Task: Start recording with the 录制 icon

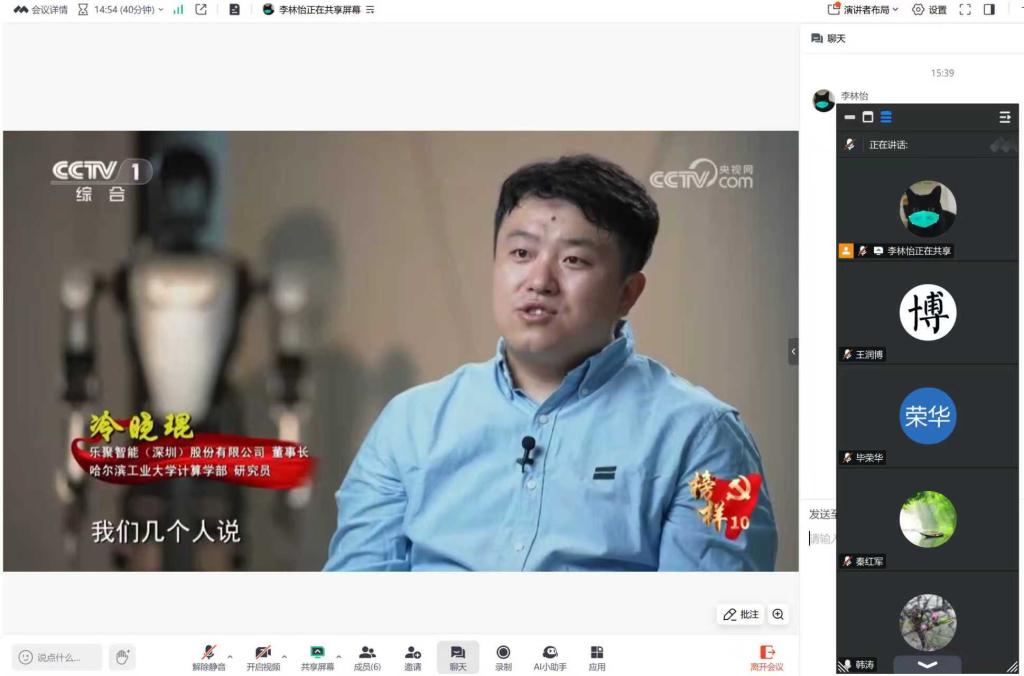Action: pyautogui.click(x=503, y=652)
